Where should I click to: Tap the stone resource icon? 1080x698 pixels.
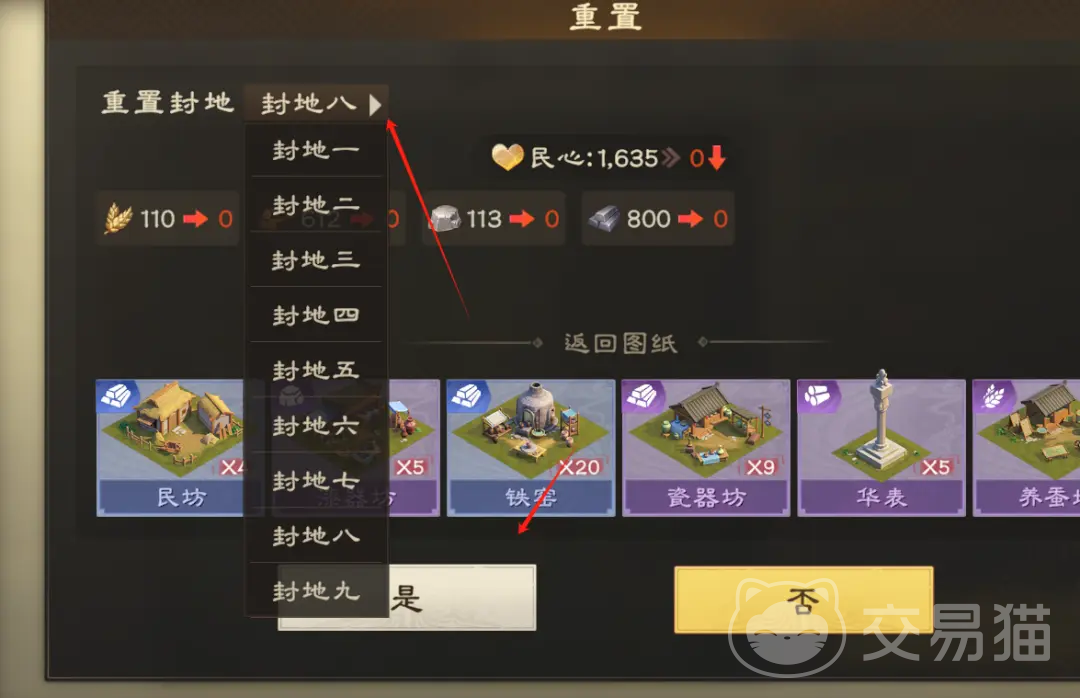coord(445,218)
